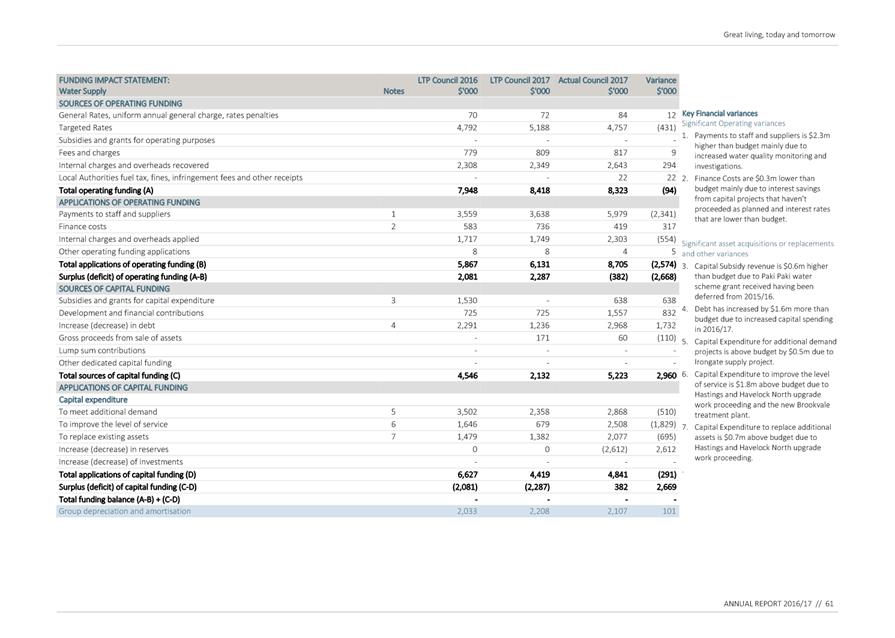This screenshot has height=638, width=895.
Task: Select 'Surplus (deficit) of operating funding (A-B)' label
Action: click(133, 277)
